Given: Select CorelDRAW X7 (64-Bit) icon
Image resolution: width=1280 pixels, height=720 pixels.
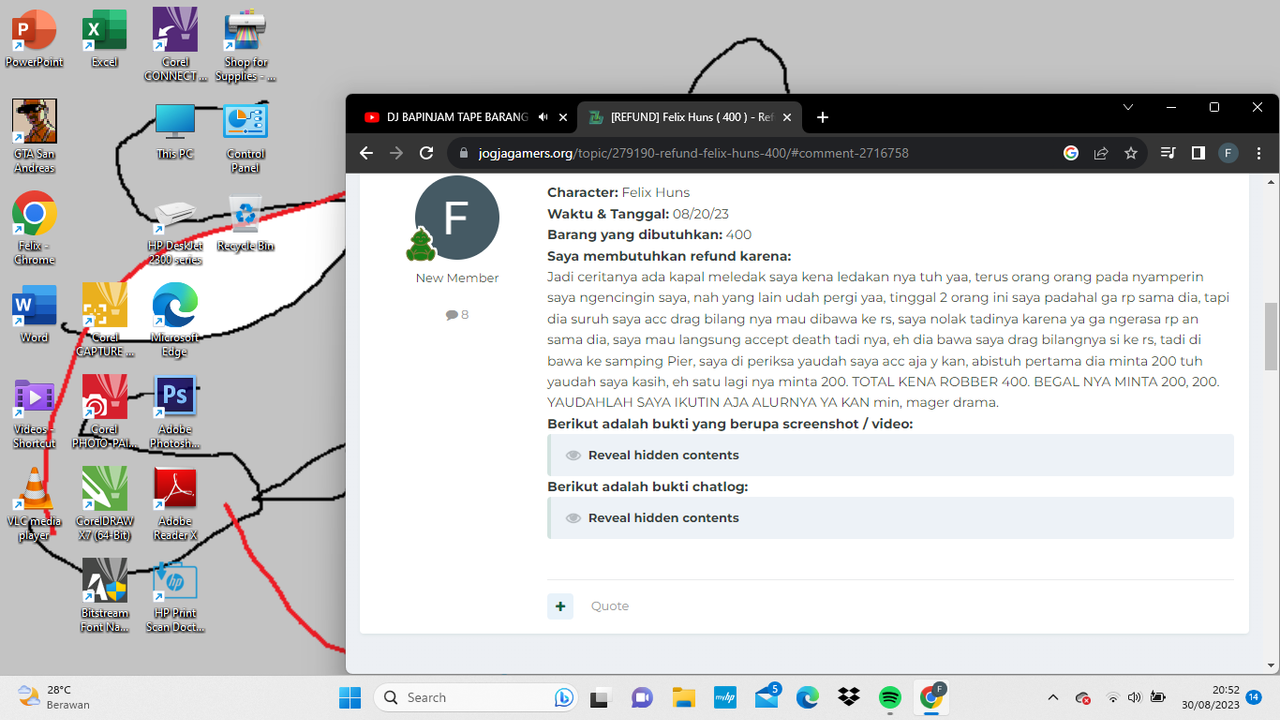Looking at the screenshot, I should pyautogui.click(x=104, y=504).
